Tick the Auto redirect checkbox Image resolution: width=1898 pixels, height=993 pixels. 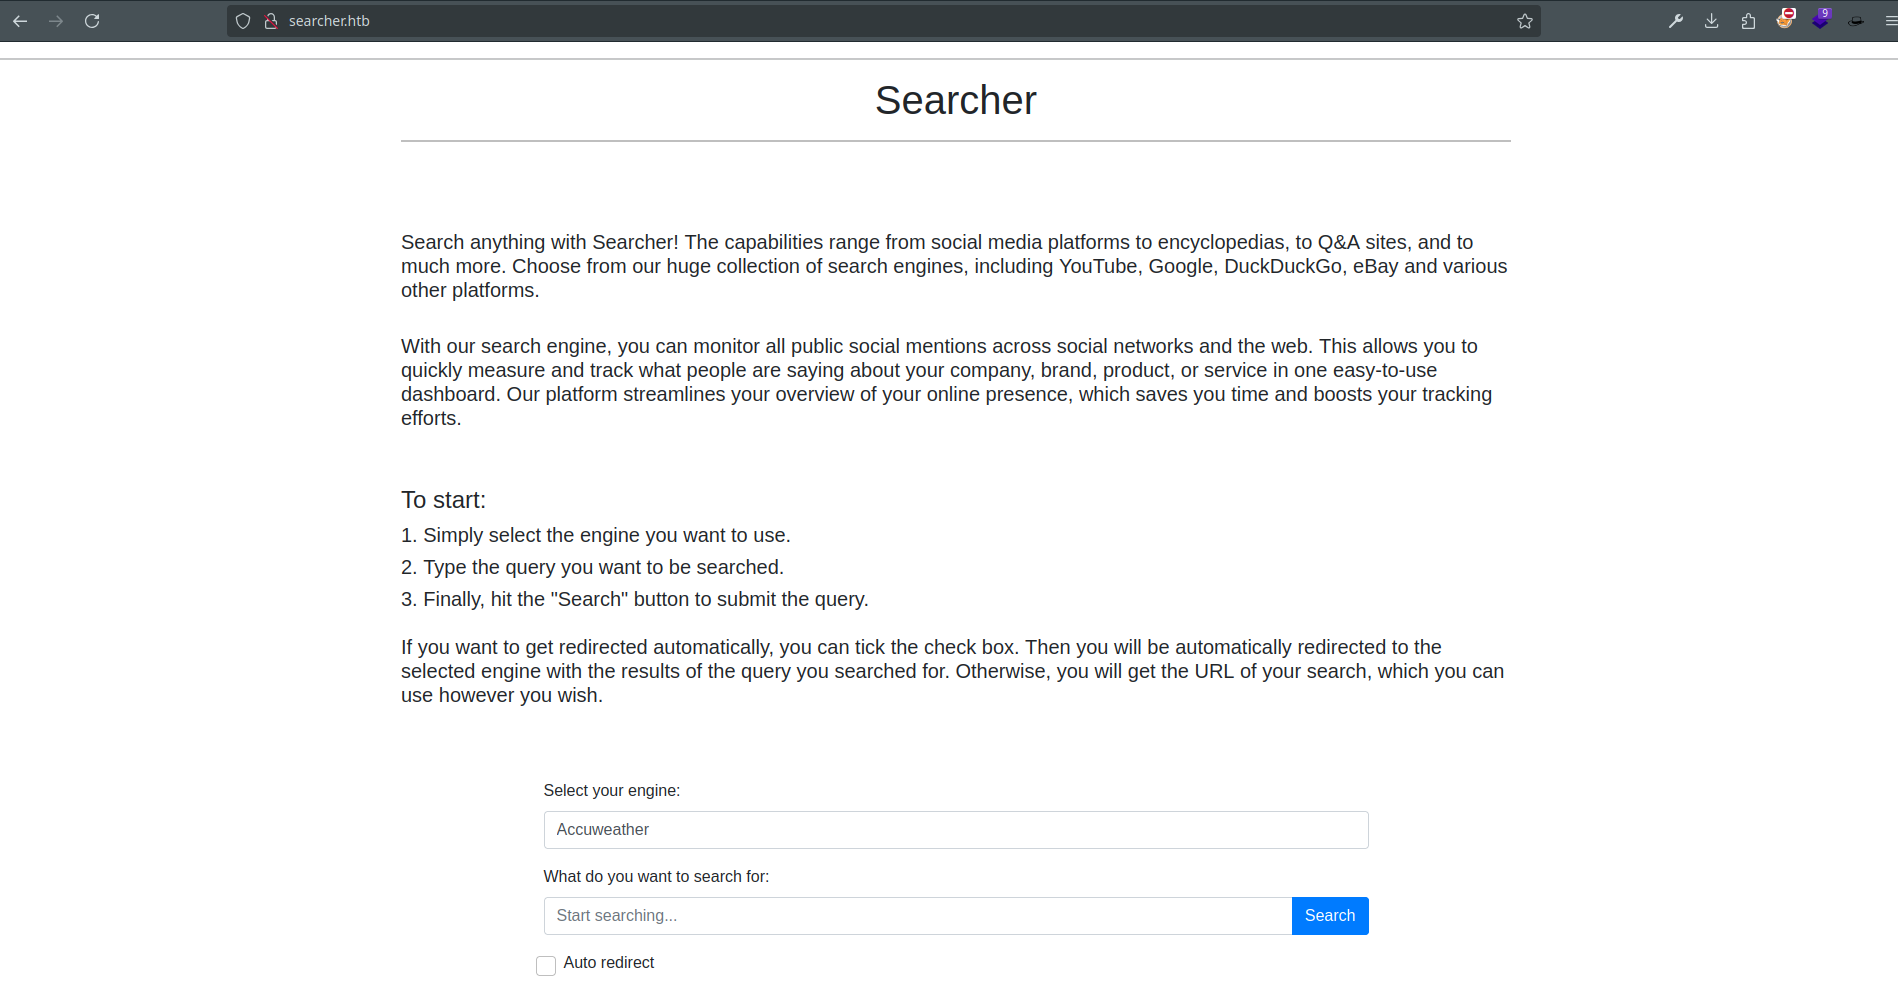546,965
